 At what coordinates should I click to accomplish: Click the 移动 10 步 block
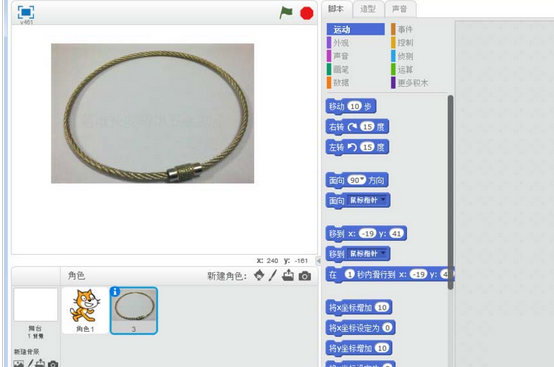point(350,106)
